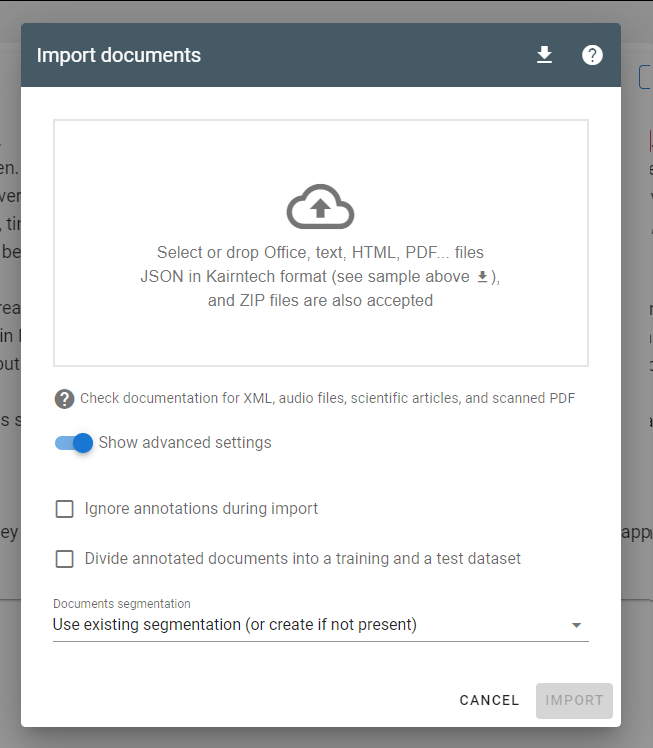Click the 'Show advanced settings' label

[185, 443]
